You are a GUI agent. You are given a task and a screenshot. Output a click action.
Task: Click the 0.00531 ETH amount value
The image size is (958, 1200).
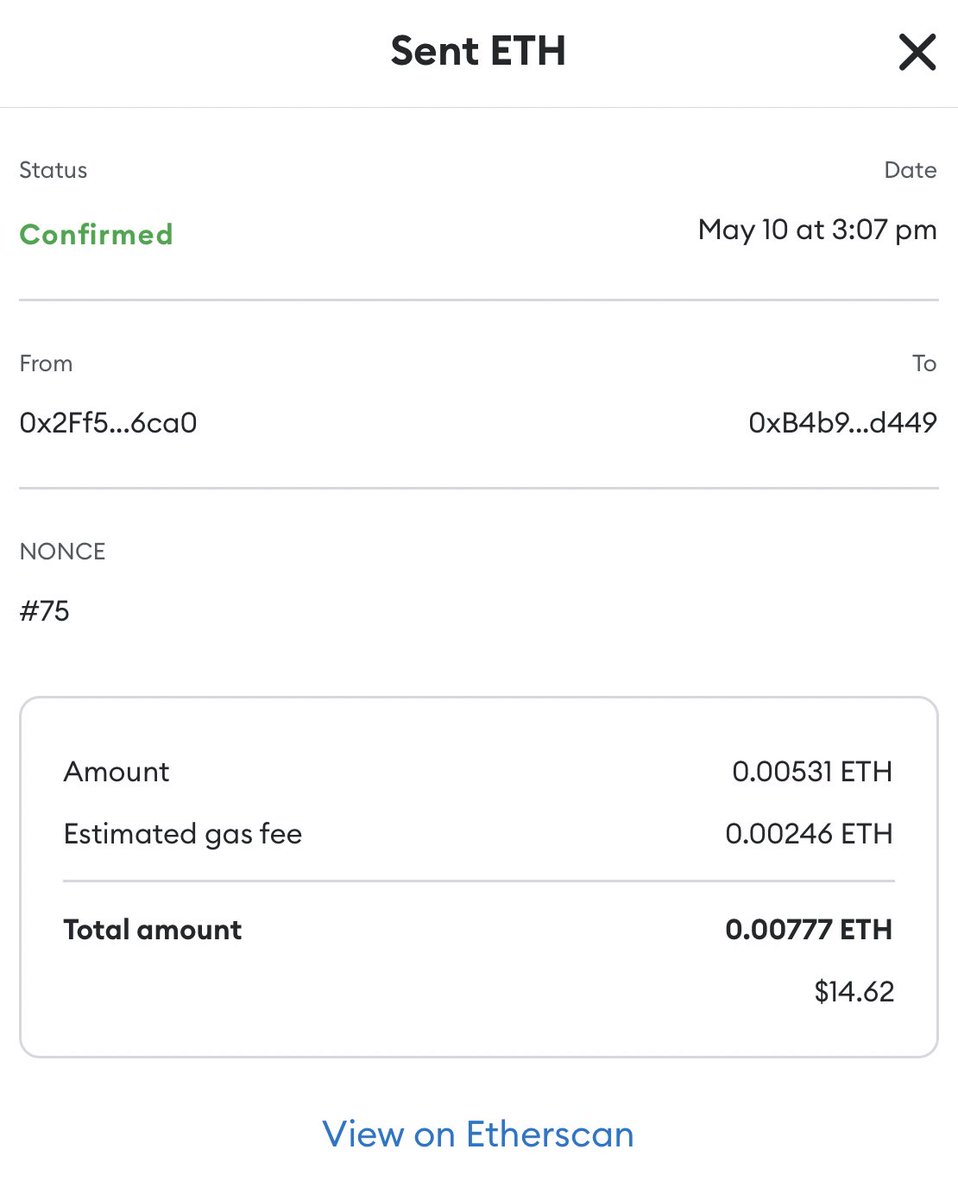[812, 772]
